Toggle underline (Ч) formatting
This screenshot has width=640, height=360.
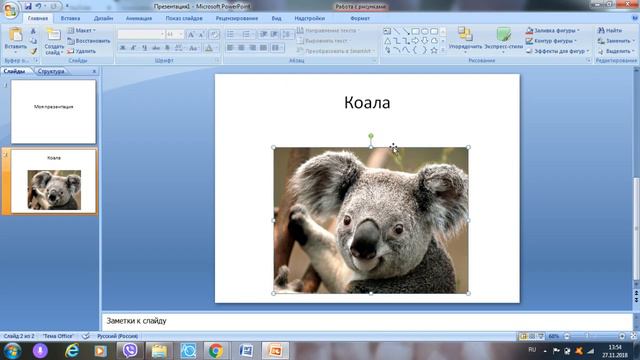(x=144, y=48)
